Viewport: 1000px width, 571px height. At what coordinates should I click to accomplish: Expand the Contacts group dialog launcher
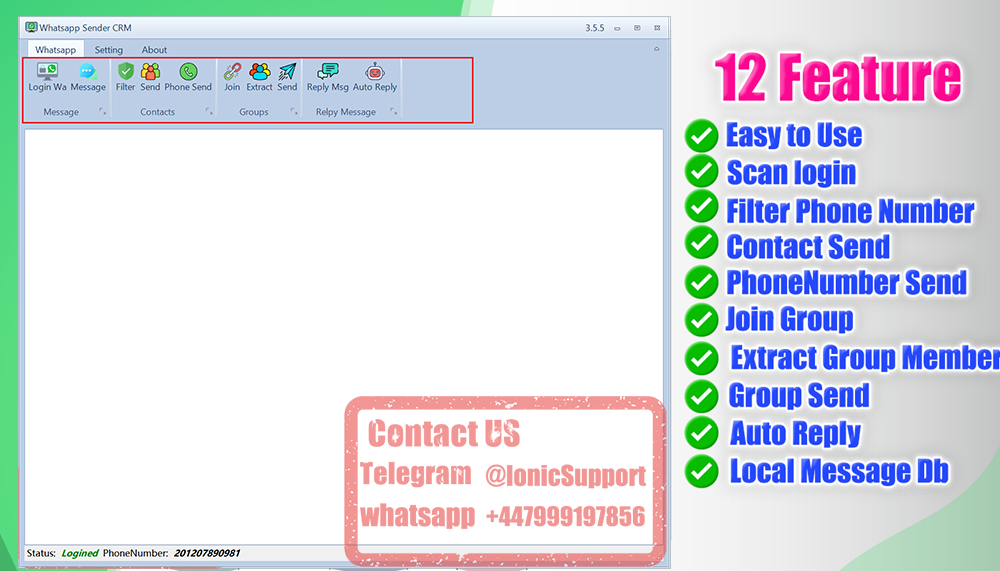point(209,112)
